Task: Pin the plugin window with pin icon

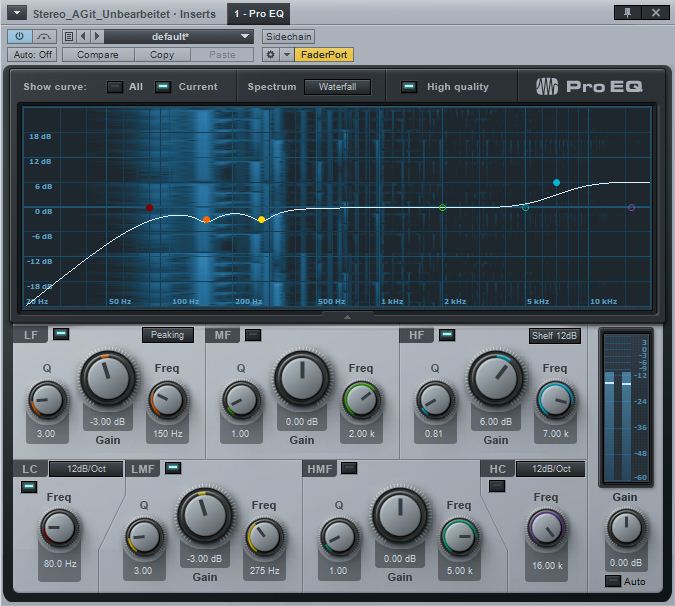Action: [627, 12]
